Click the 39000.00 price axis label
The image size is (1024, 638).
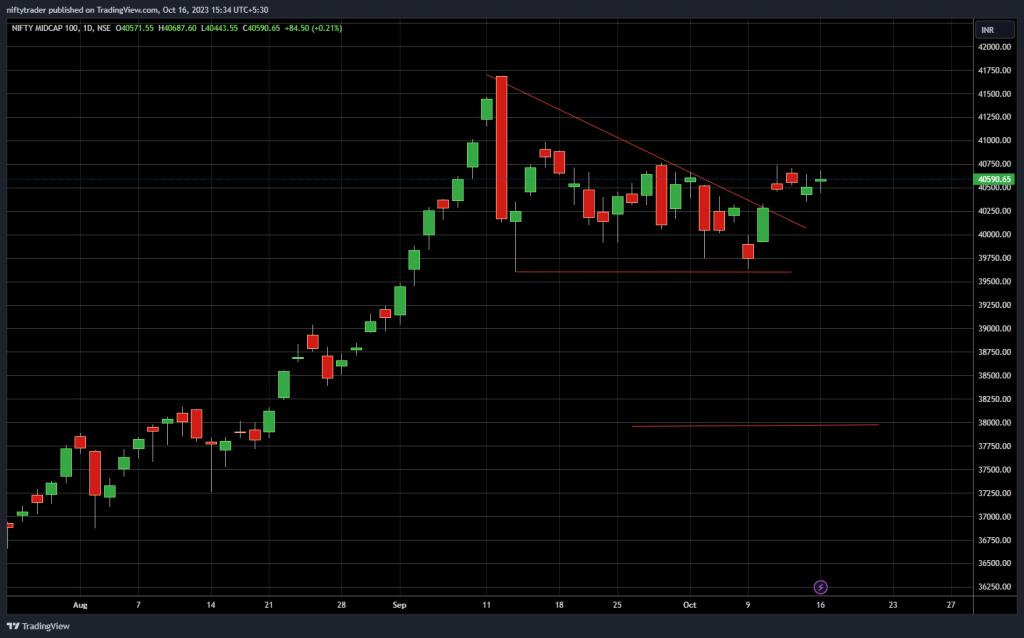pyautogui.click(x=994, y=328)
